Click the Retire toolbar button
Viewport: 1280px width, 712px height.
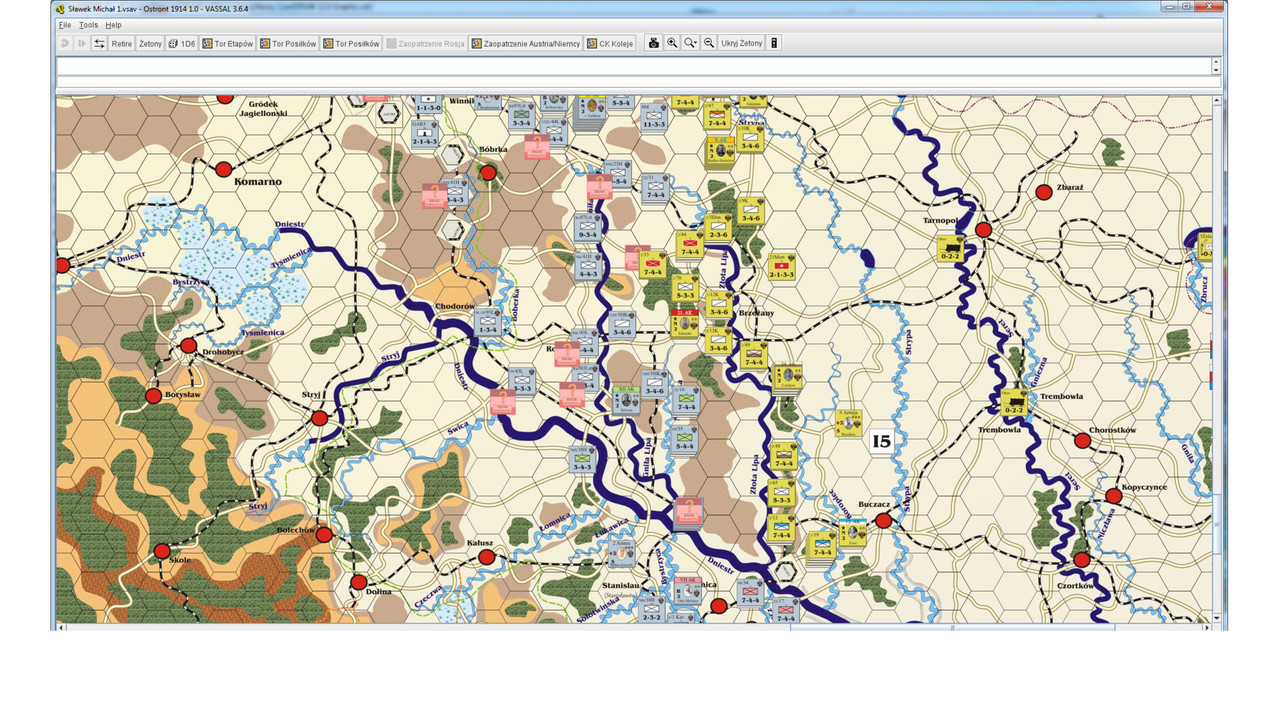tap(121, 43)
